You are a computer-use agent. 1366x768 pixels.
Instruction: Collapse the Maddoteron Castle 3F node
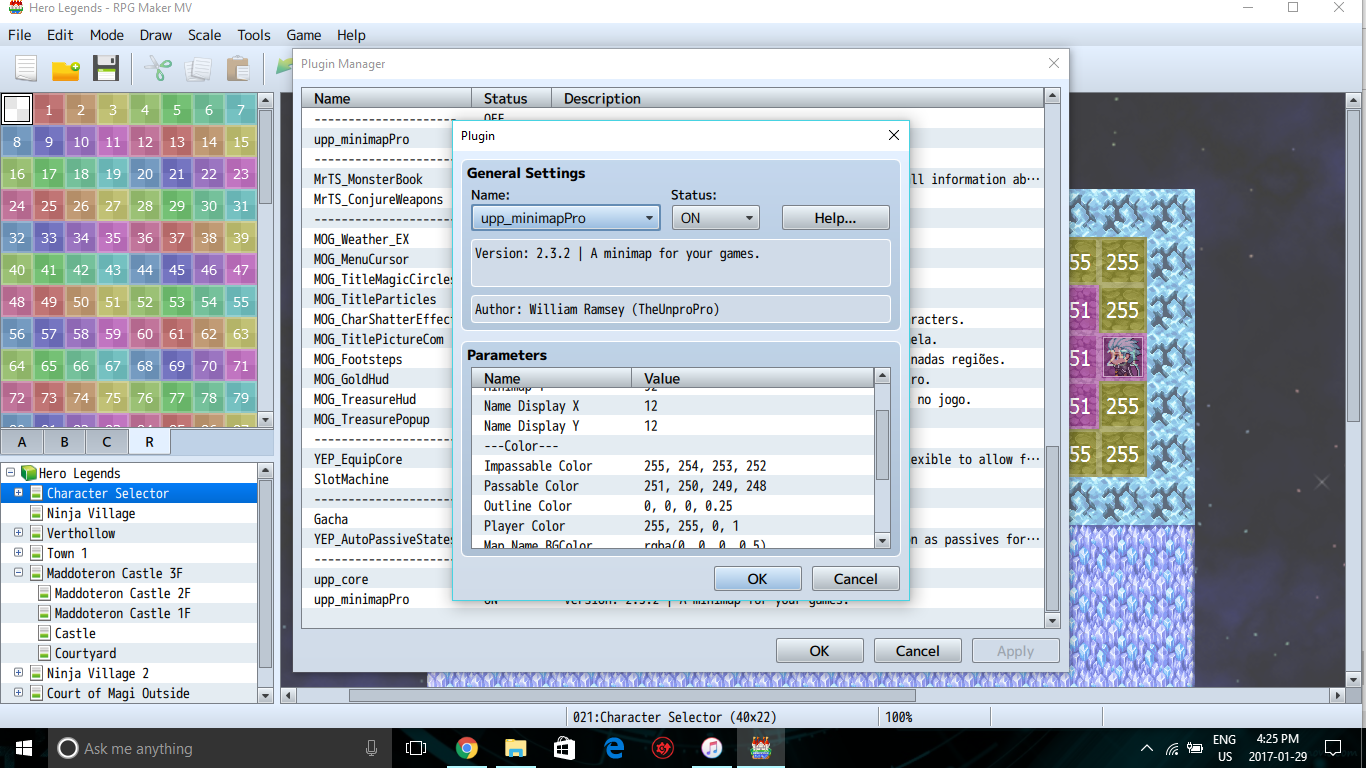(18, 573)
